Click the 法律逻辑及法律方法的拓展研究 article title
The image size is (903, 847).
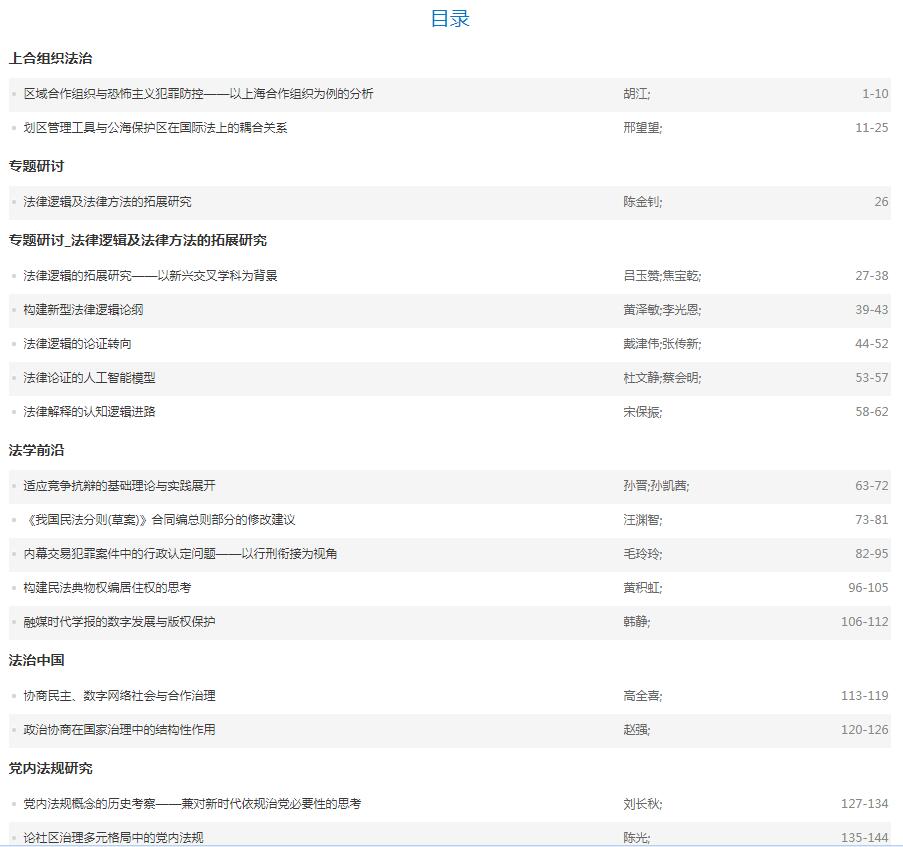[x=107, y=202]
